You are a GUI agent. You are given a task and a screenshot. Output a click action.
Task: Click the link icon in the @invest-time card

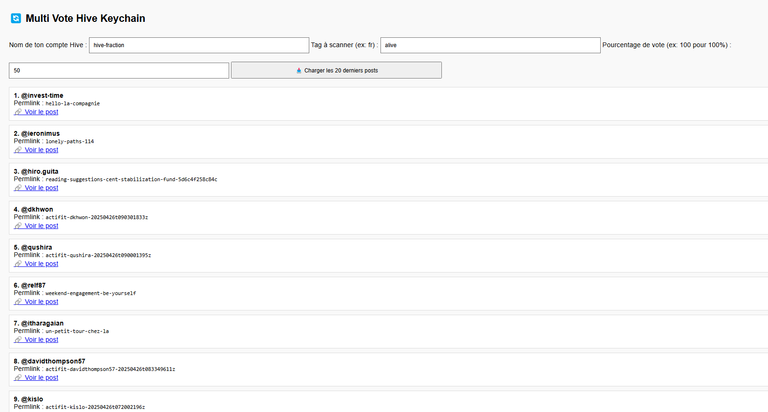18,112
